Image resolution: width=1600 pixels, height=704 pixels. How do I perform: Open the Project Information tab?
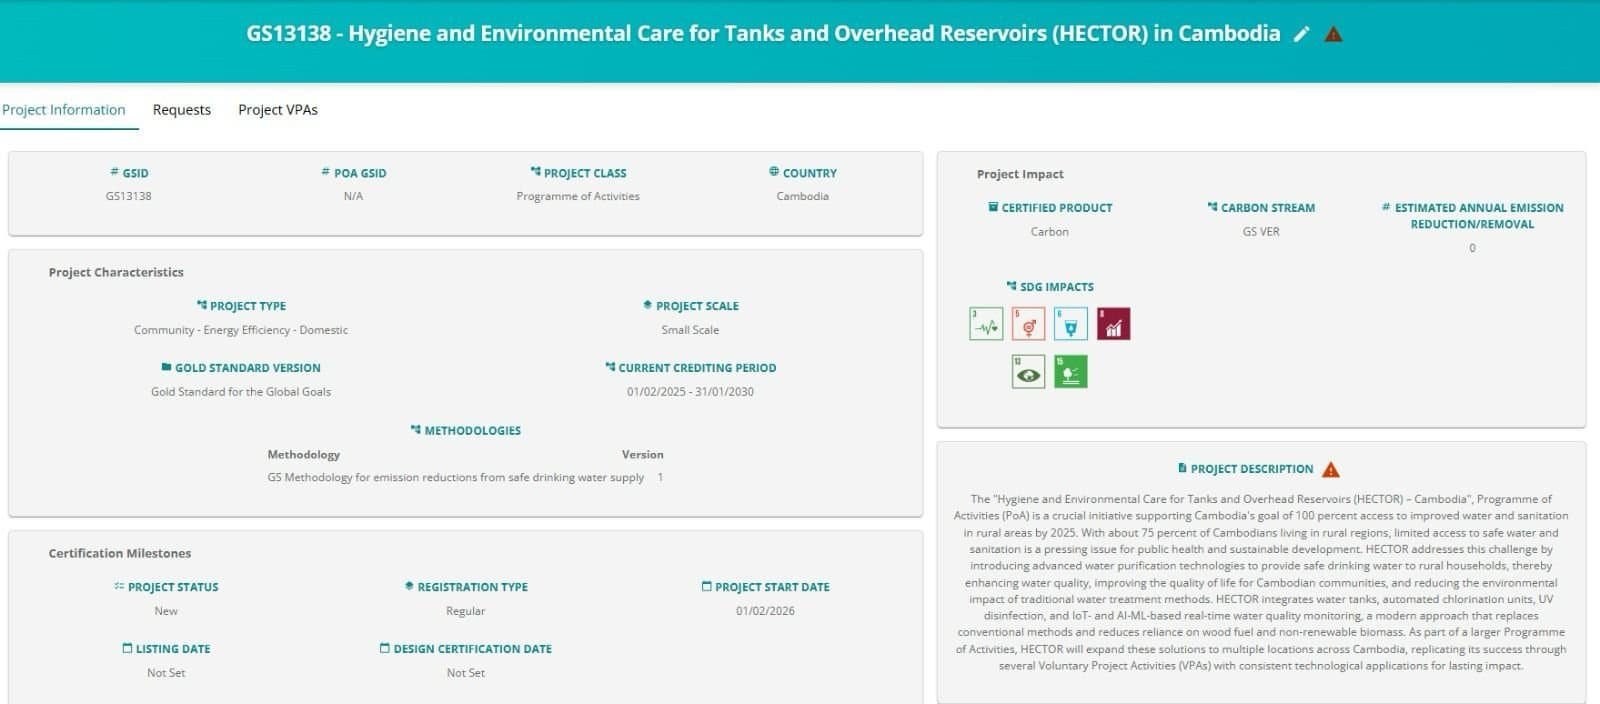click(x=64, y=110)
